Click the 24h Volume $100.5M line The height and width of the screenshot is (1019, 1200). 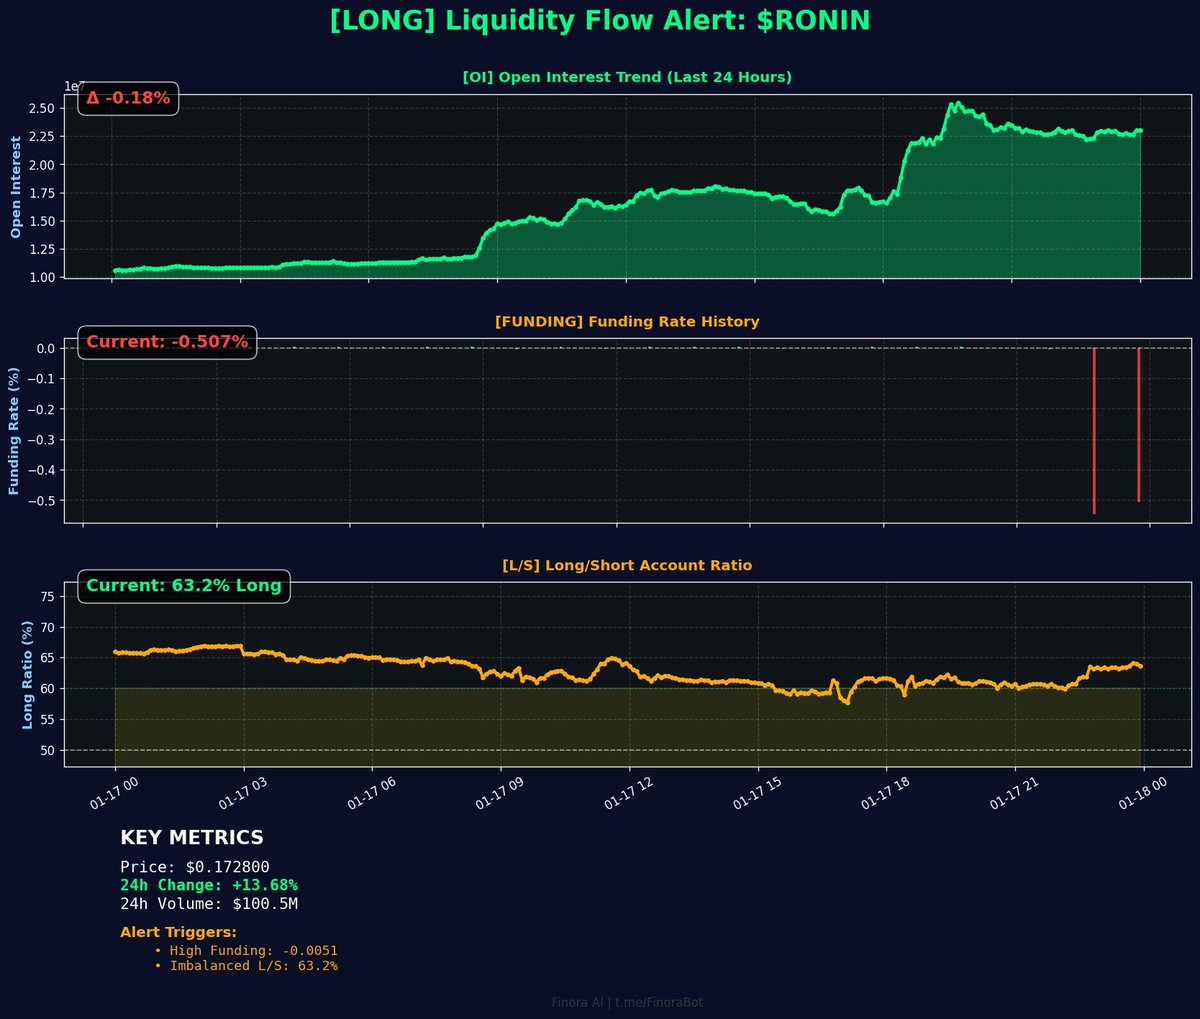tap(209, 904)
